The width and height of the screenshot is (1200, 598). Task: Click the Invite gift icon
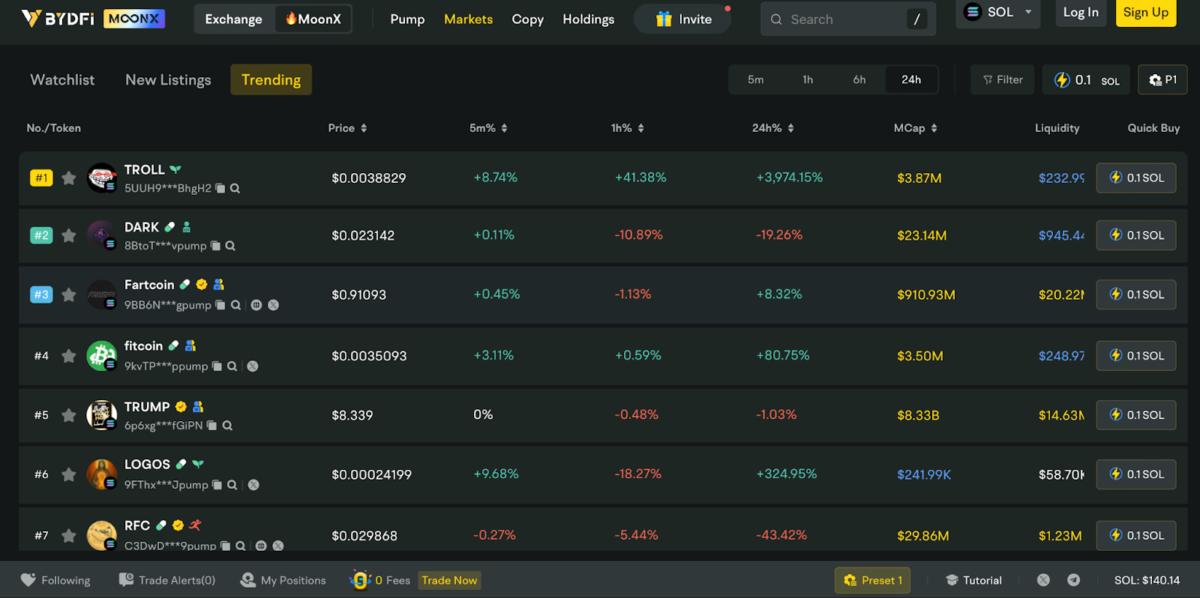pos(664,19)
